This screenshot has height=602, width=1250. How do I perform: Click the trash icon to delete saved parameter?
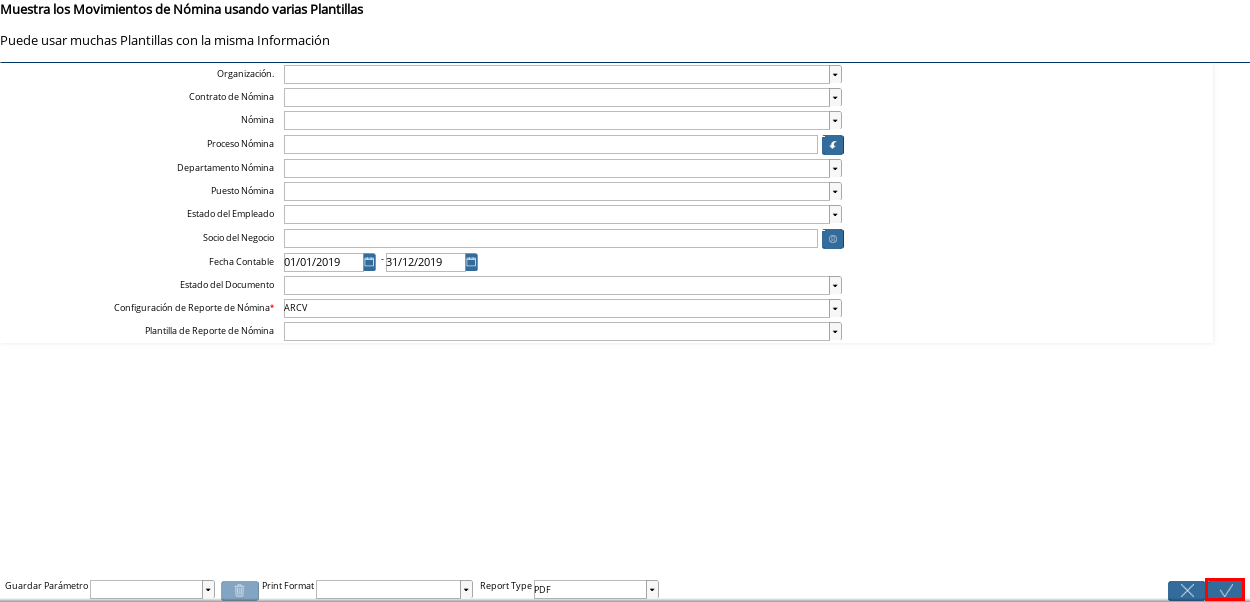pyautogui.click(x=240, y=590)
